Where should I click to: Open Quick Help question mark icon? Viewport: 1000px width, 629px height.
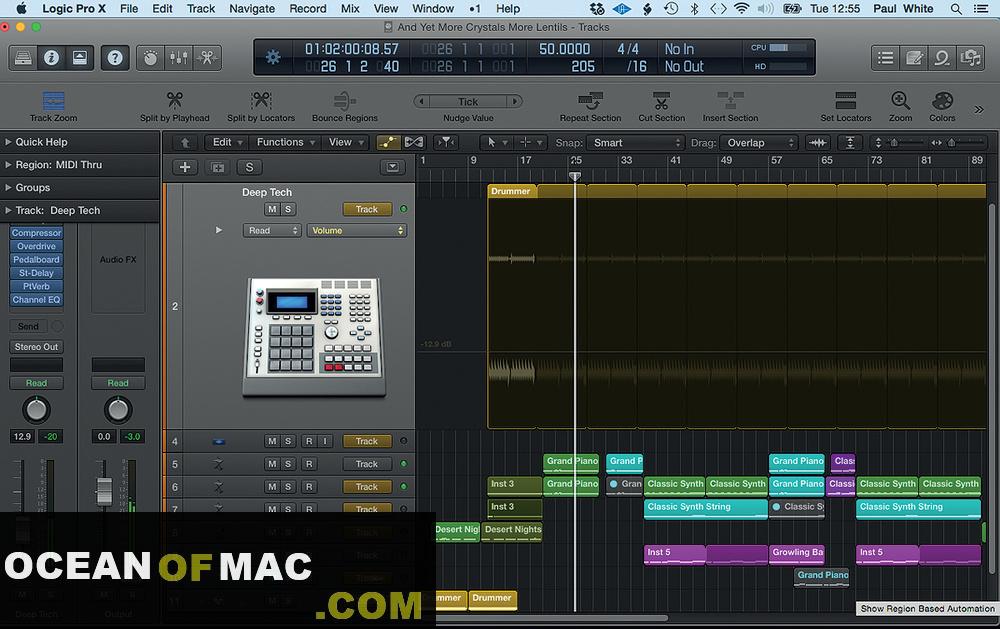115,58
